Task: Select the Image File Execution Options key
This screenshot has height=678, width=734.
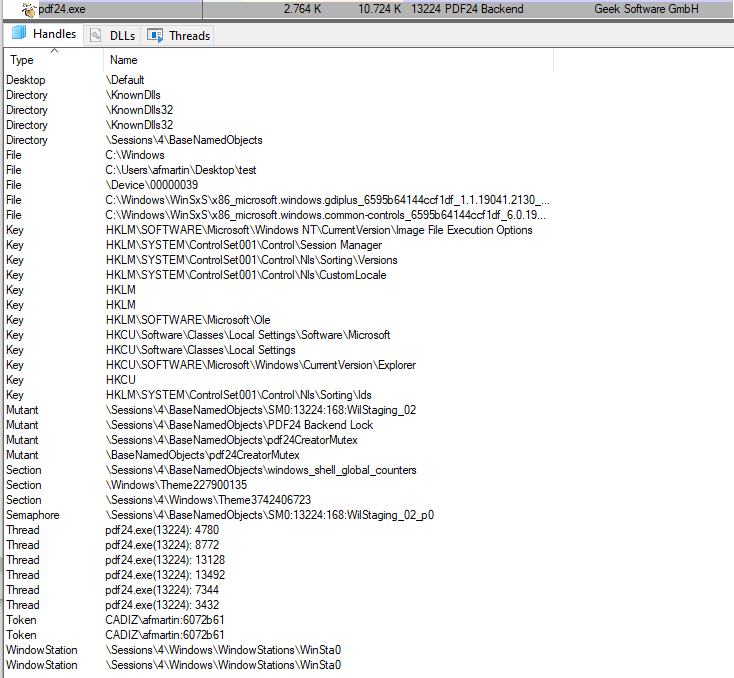Action: [x=319, y=230]
